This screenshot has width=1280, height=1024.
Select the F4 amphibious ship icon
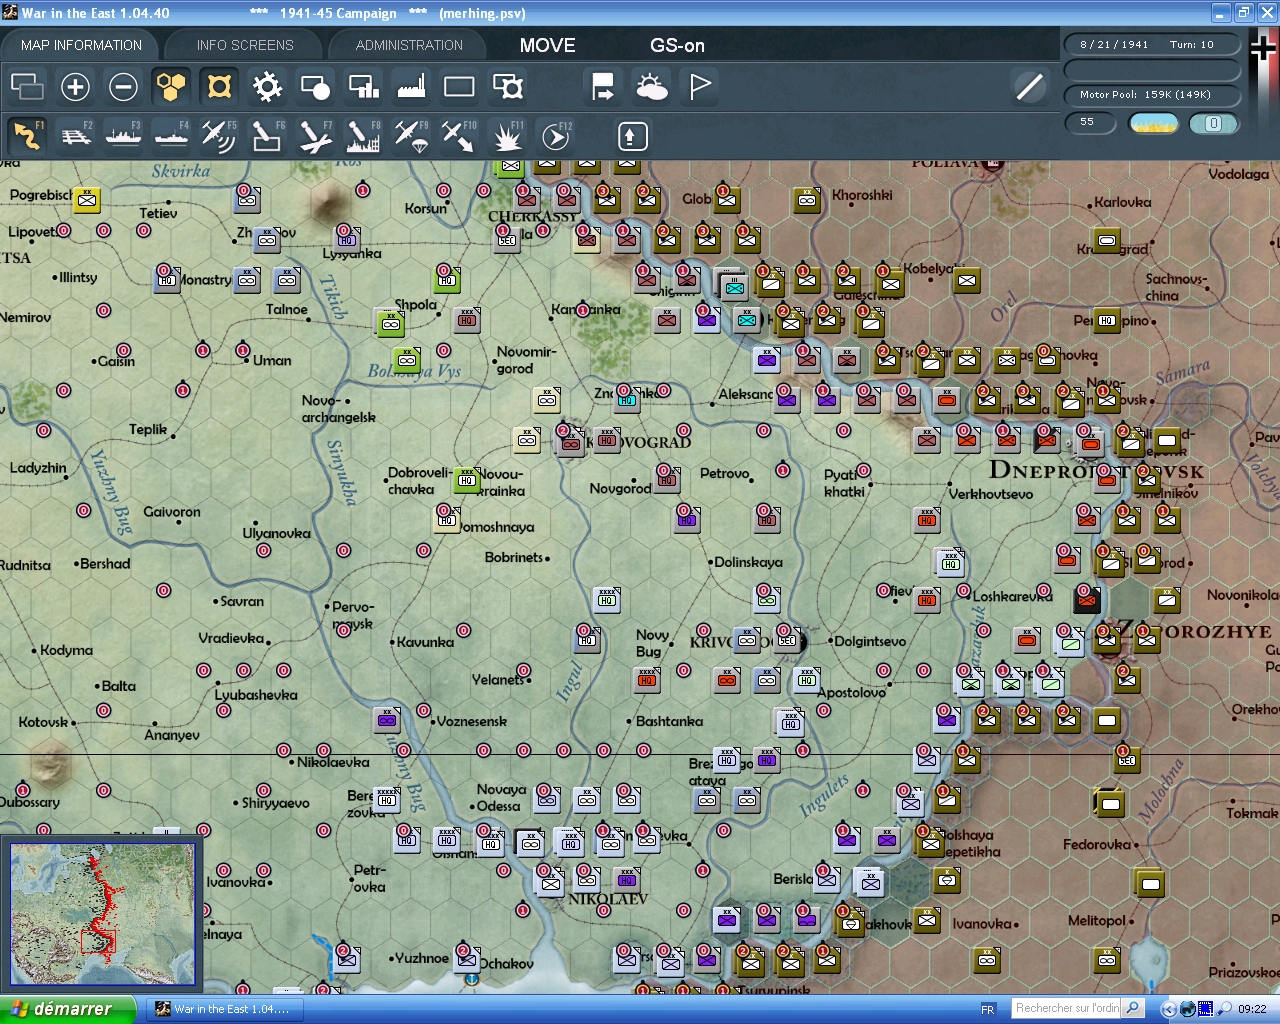click(171, 135)
